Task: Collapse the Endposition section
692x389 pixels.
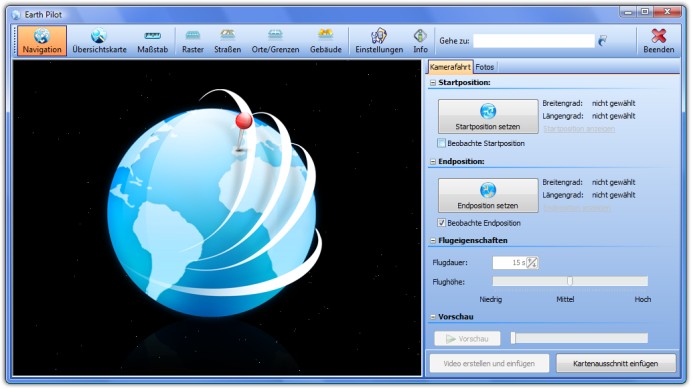Action: pyautogui.click(x=433, y=162)
